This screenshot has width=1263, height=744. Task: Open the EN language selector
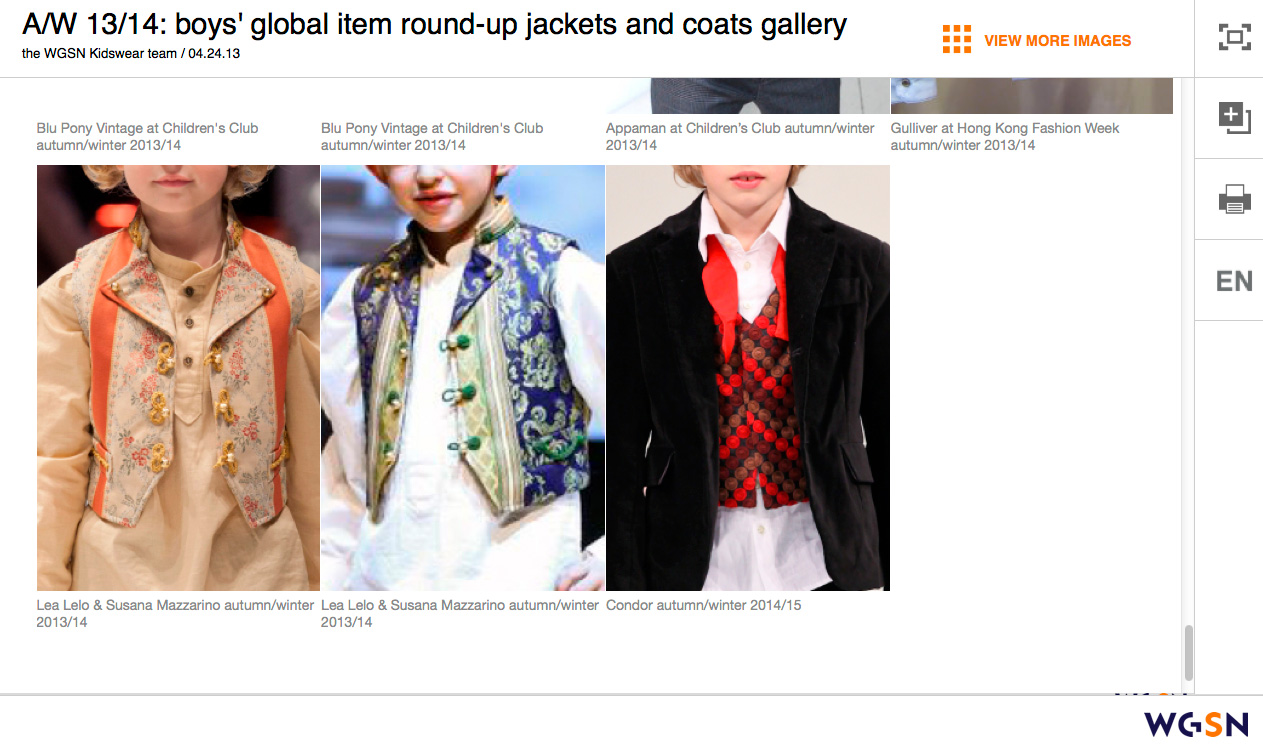click(1235, 281)
